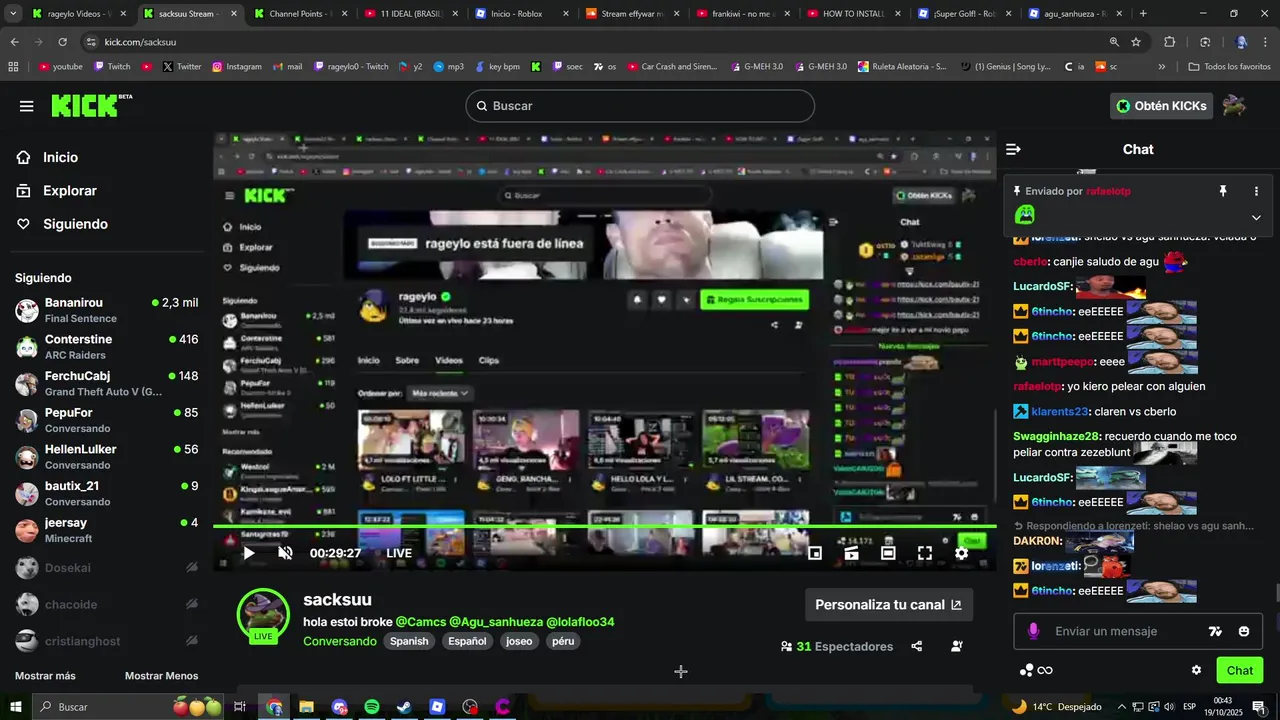Unmute the stream player volume

click(285, 553)
